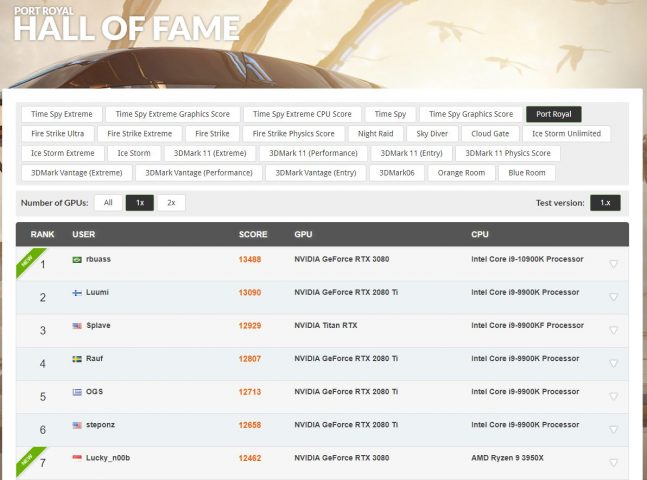647x480 pixels.
Task: Click the US flag next to Splave
Action: 77,326
